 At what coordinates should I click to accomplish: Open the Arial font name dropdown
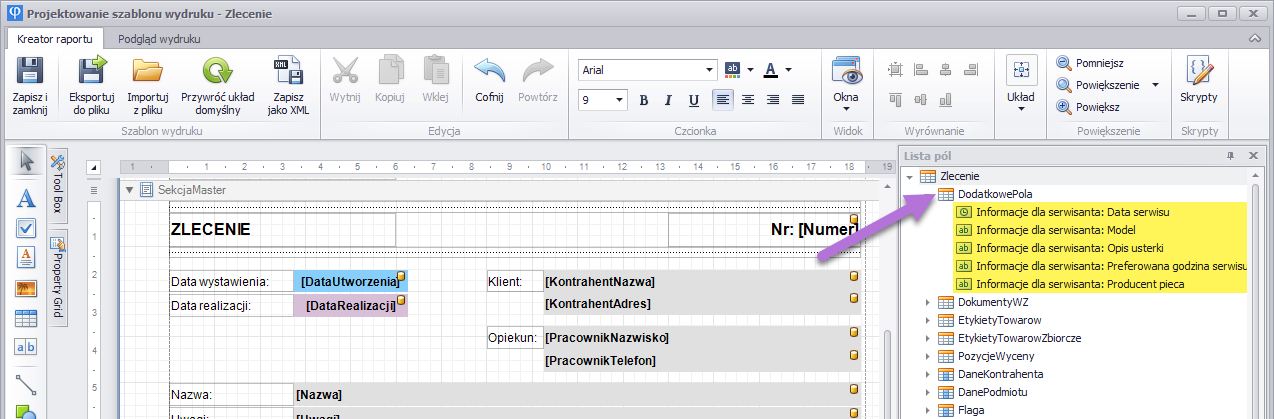click(710, 70)
